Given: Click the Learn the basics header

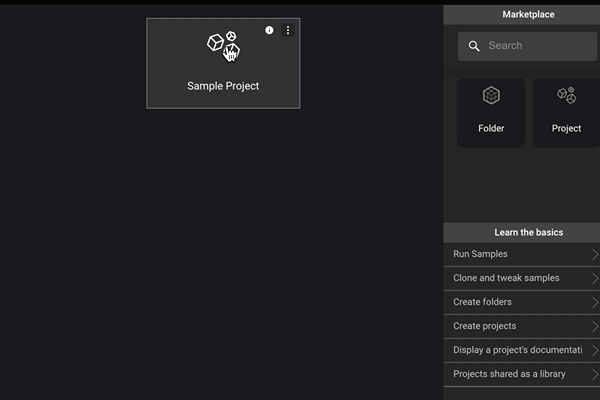Looking at the screenshot, I should [x=521, y=232].
